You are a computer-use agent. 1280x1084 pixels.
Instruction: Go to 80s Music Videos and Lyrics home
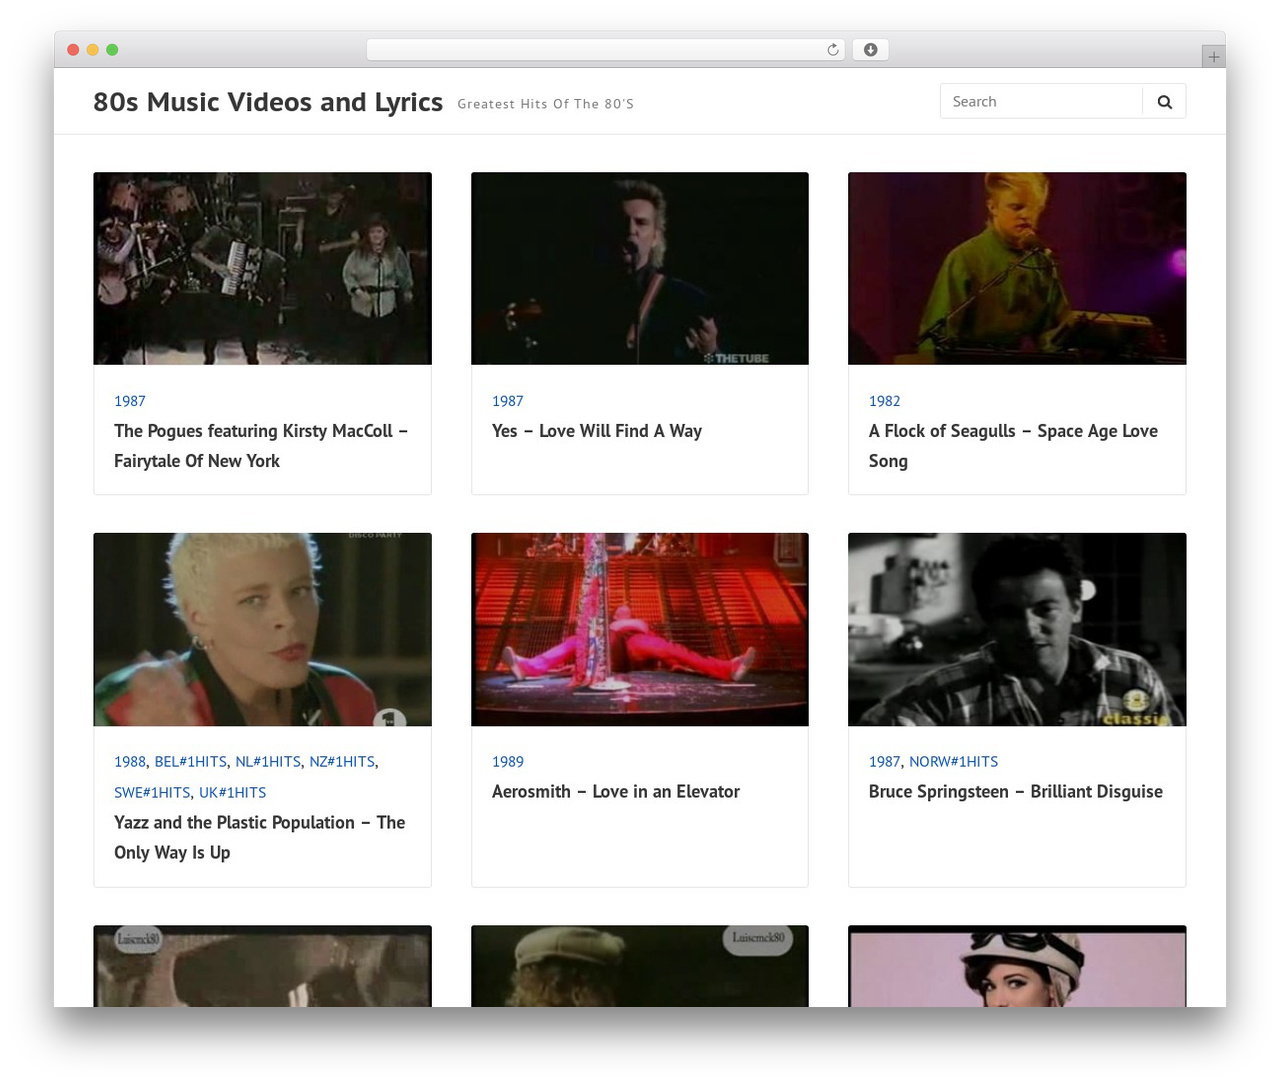click(x=268, y=102)
